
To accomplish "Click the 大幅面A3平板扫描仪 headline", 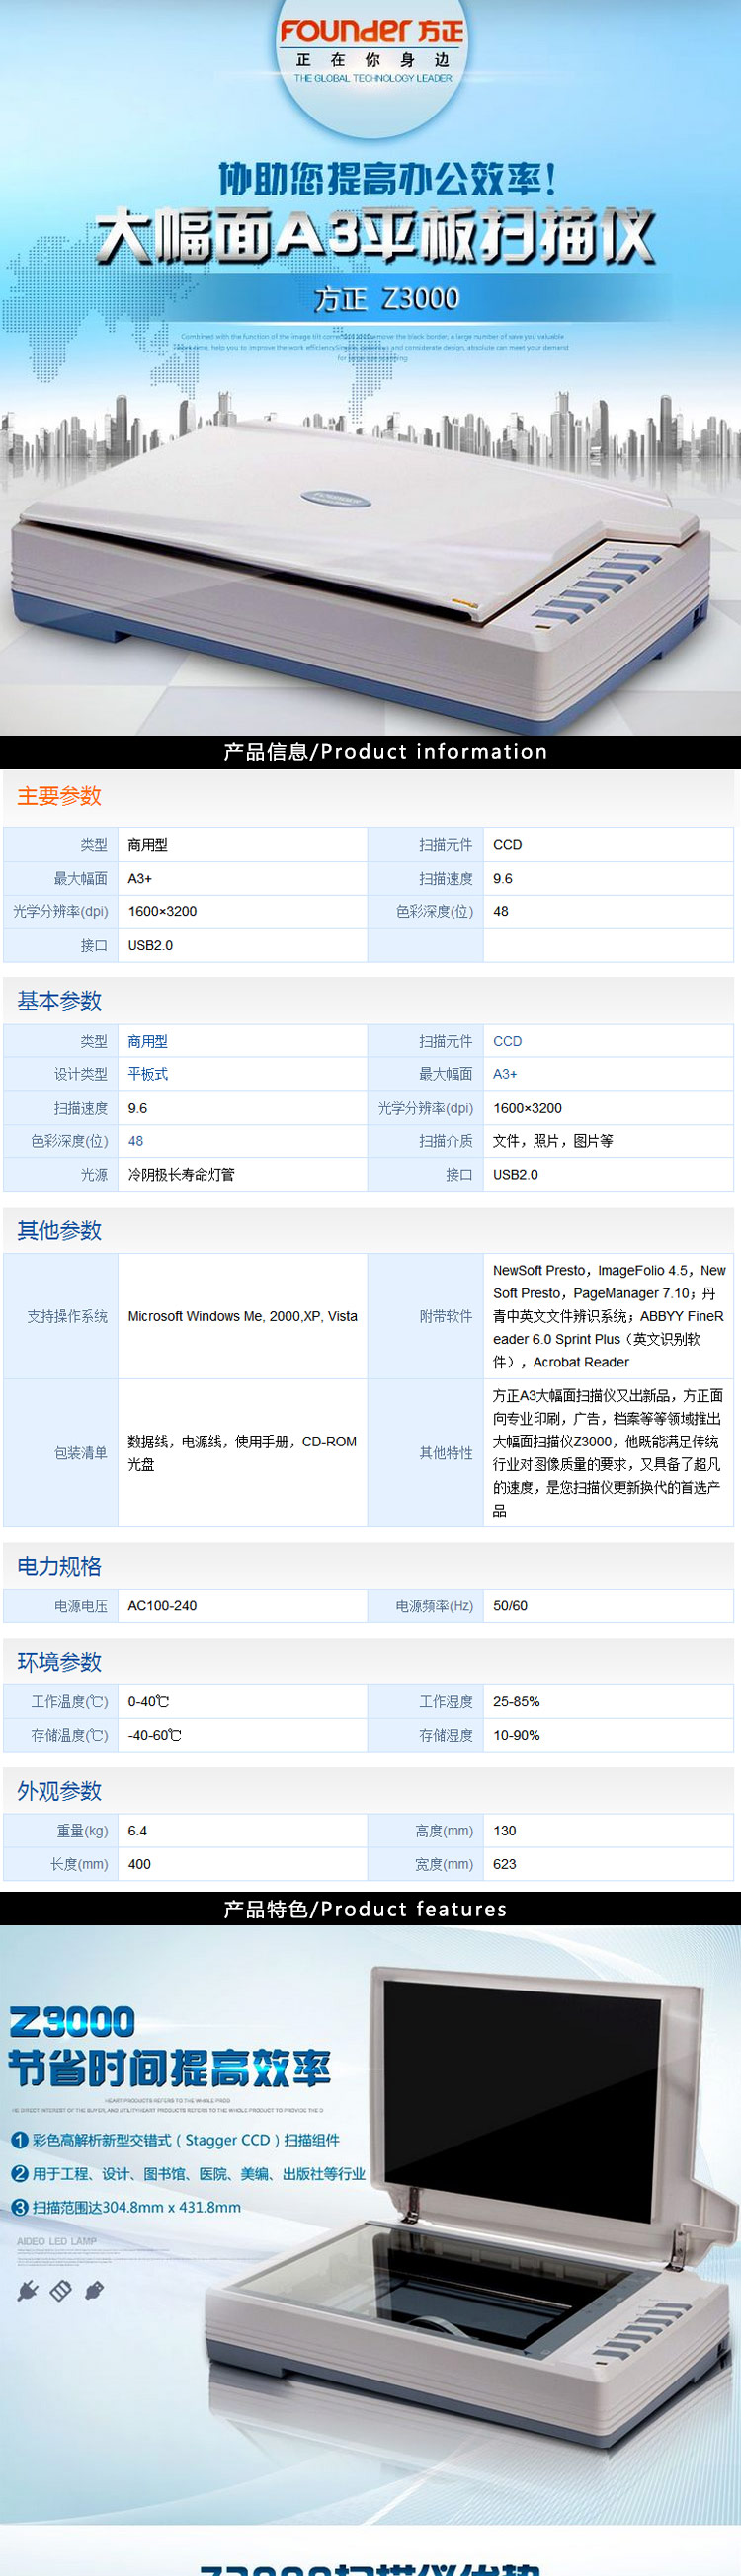I will pyautogui.click(x=375, y=236).
